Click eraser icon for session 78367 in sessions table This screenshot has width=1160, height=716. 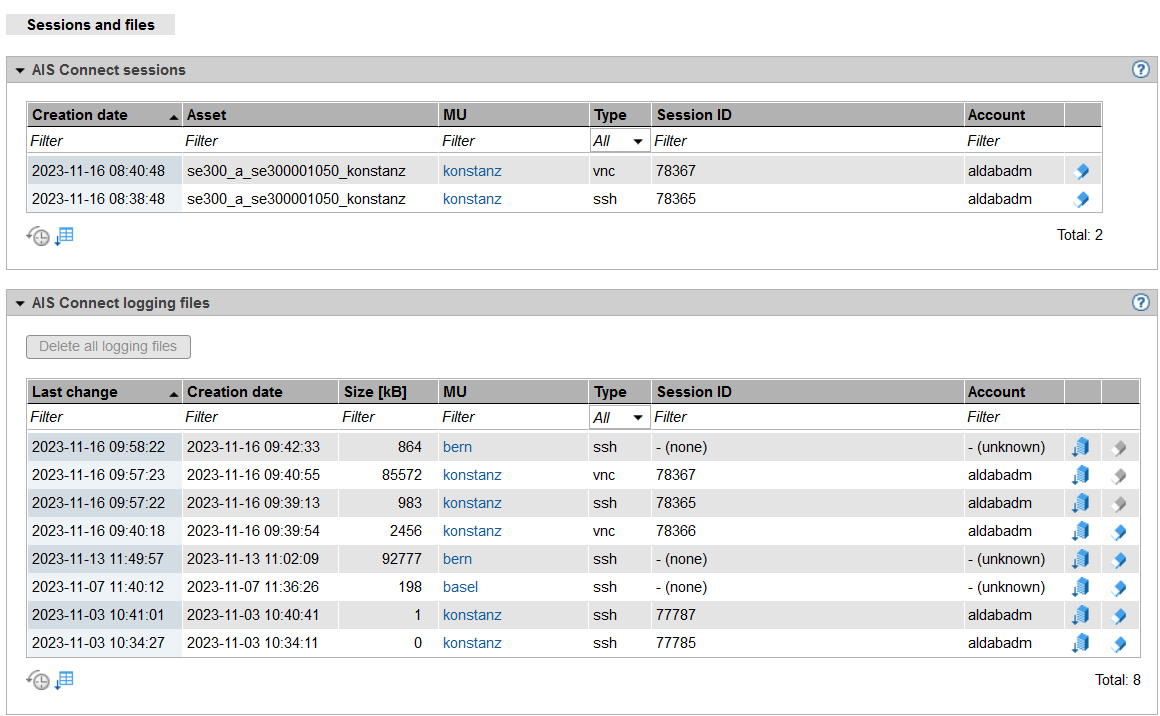coord(1080,171)
